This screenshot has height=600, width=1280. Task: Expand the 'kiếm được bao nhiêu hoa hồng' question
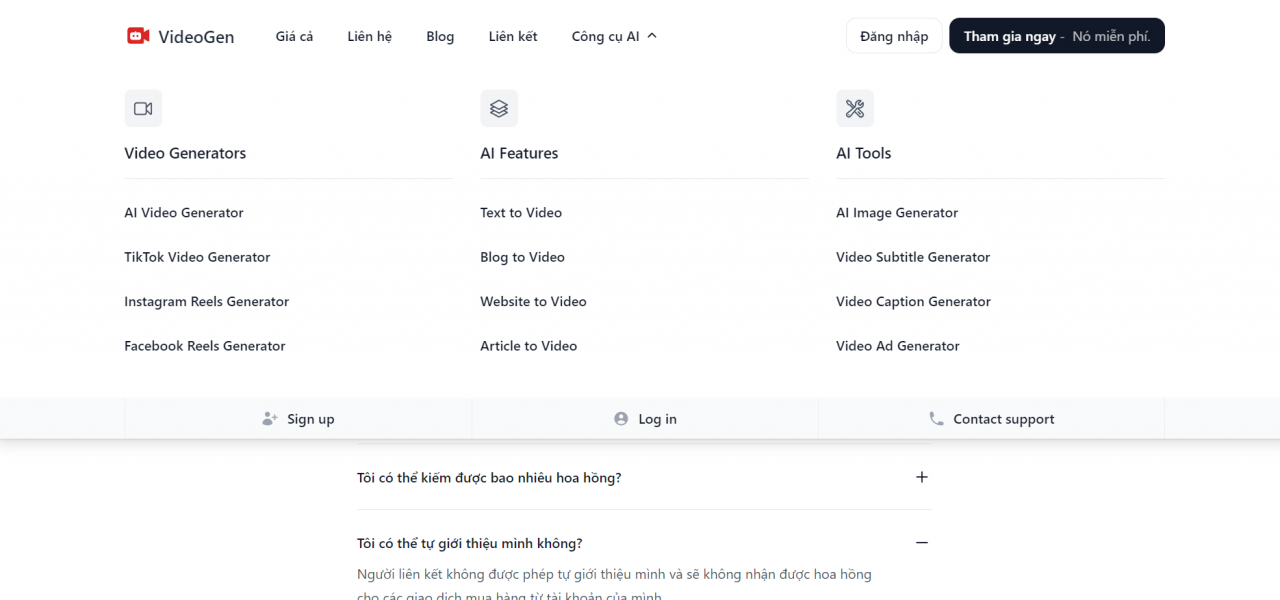[922, 477]
